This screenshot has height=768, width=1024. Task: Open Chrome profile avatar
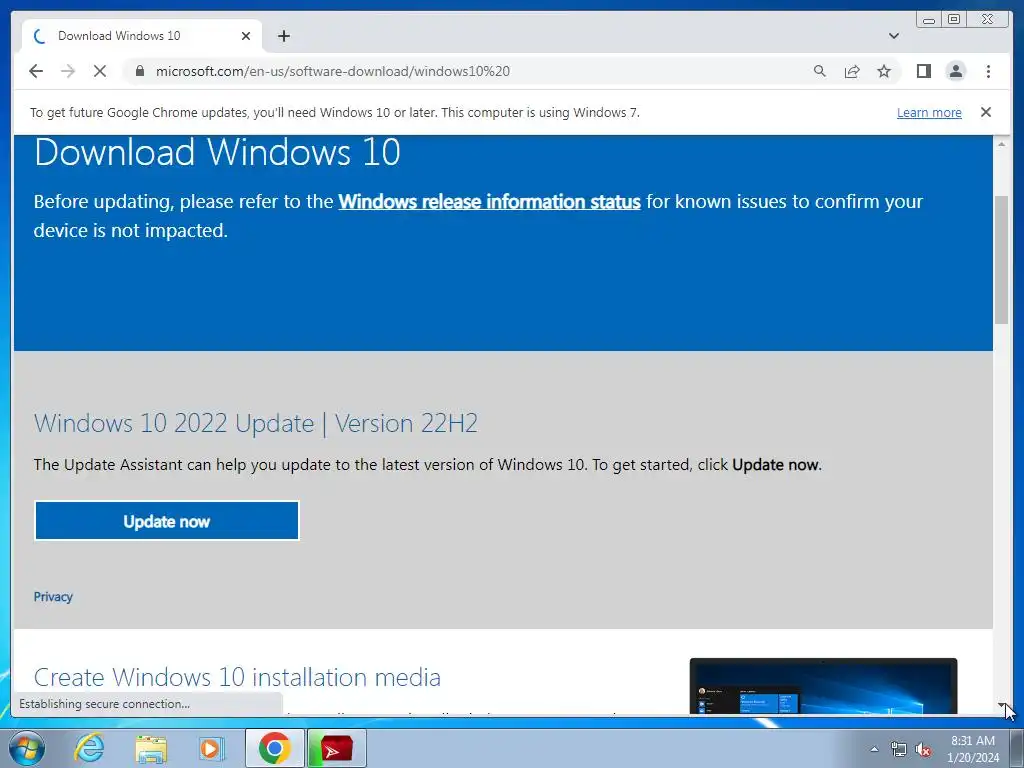[x=955, y=71]
